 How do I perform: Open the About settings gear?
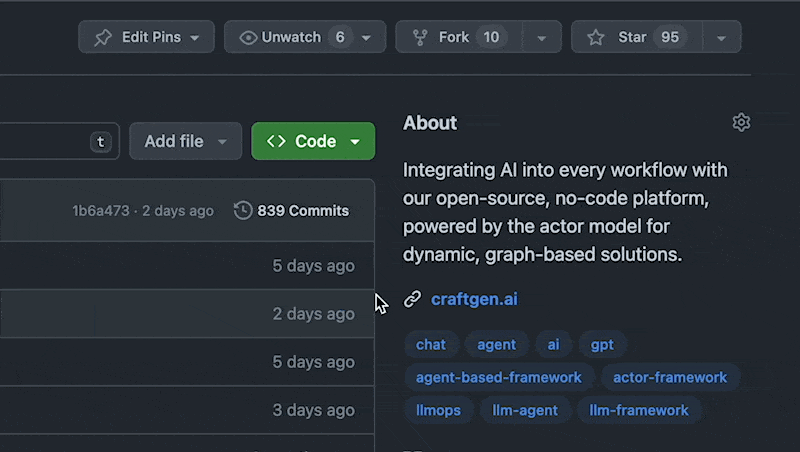[x=741, y=122]
